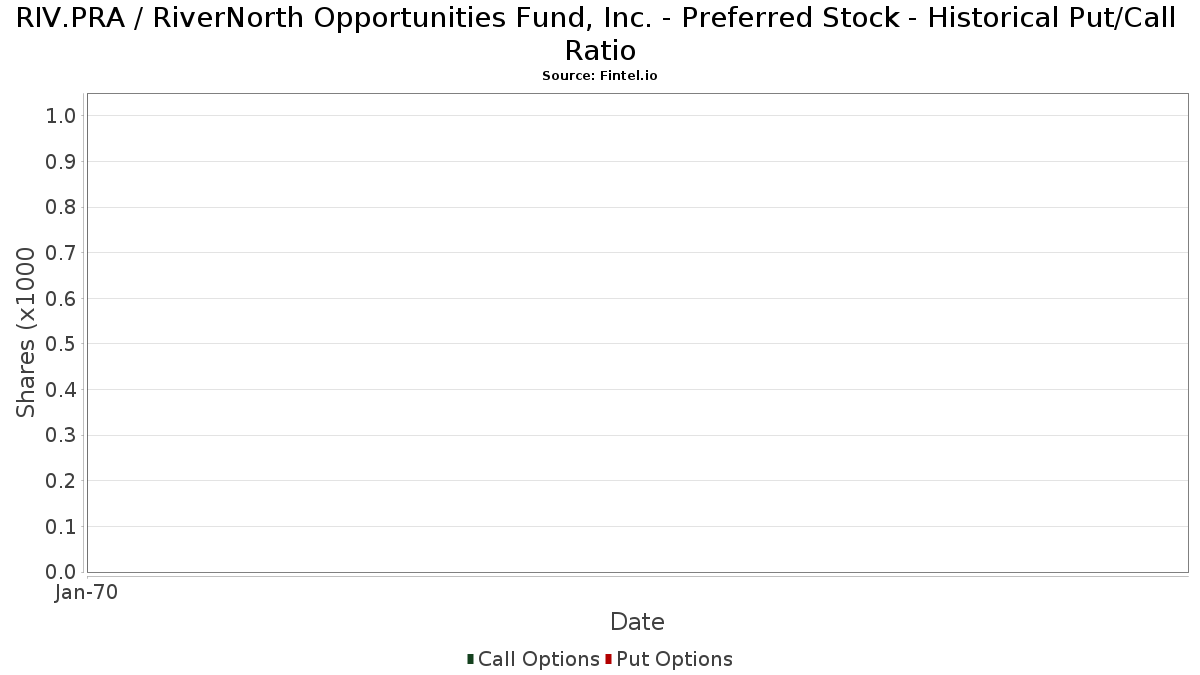Screen dimensions: 1200x675
Task: Toggle the Call Options legend label
Action: pyautogui.click(x=538, y=659)
